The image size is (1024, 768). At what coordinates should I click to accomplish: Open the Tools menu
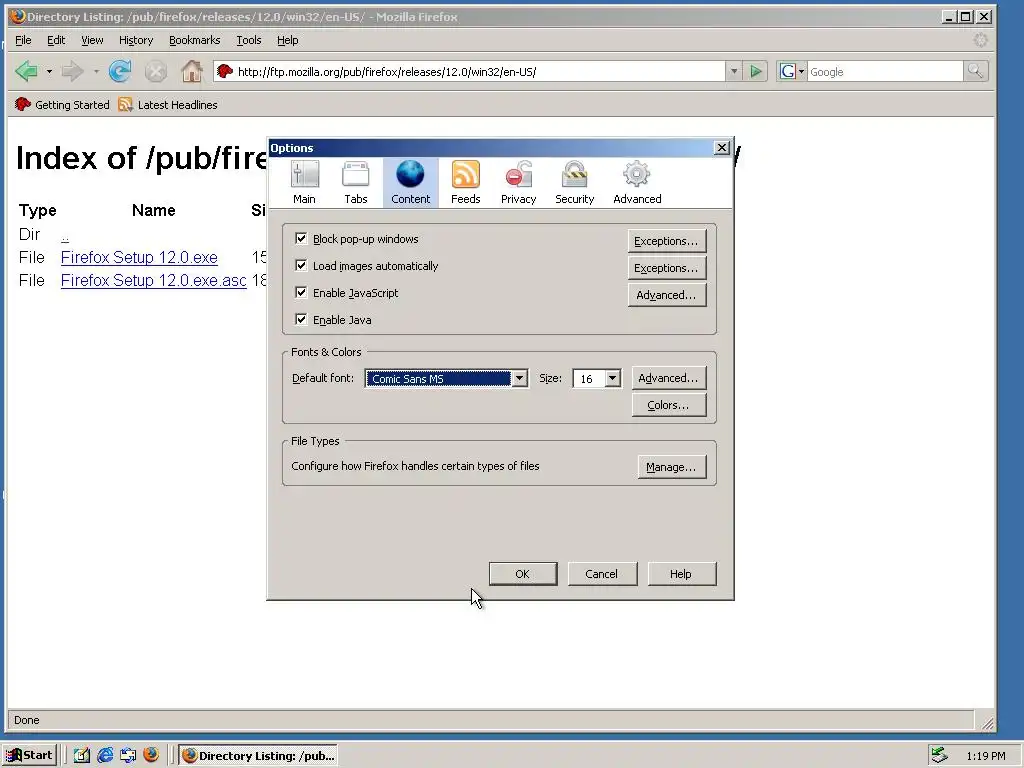click(x=249, y=40)
